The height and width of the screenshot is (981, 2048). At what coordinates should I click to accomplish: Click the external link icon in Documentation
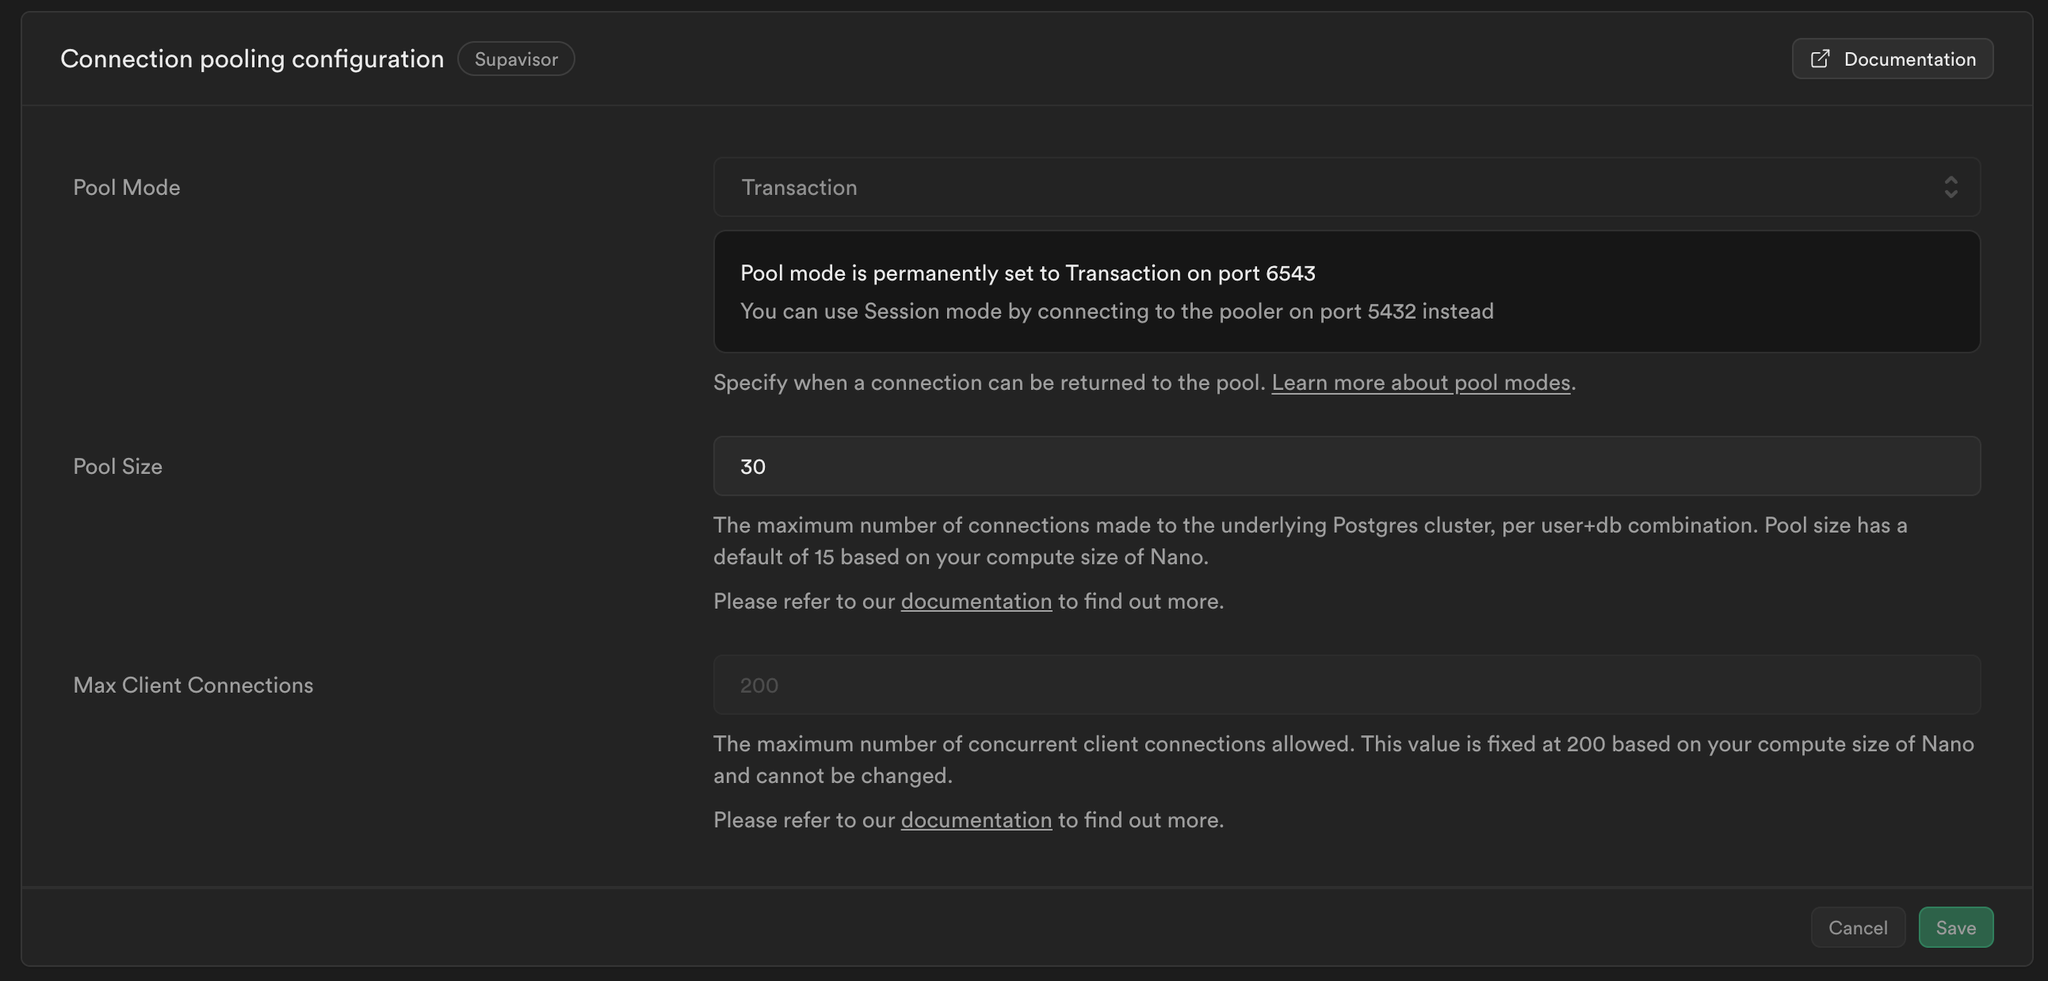pyautogui.click(x=1820, y=59)
